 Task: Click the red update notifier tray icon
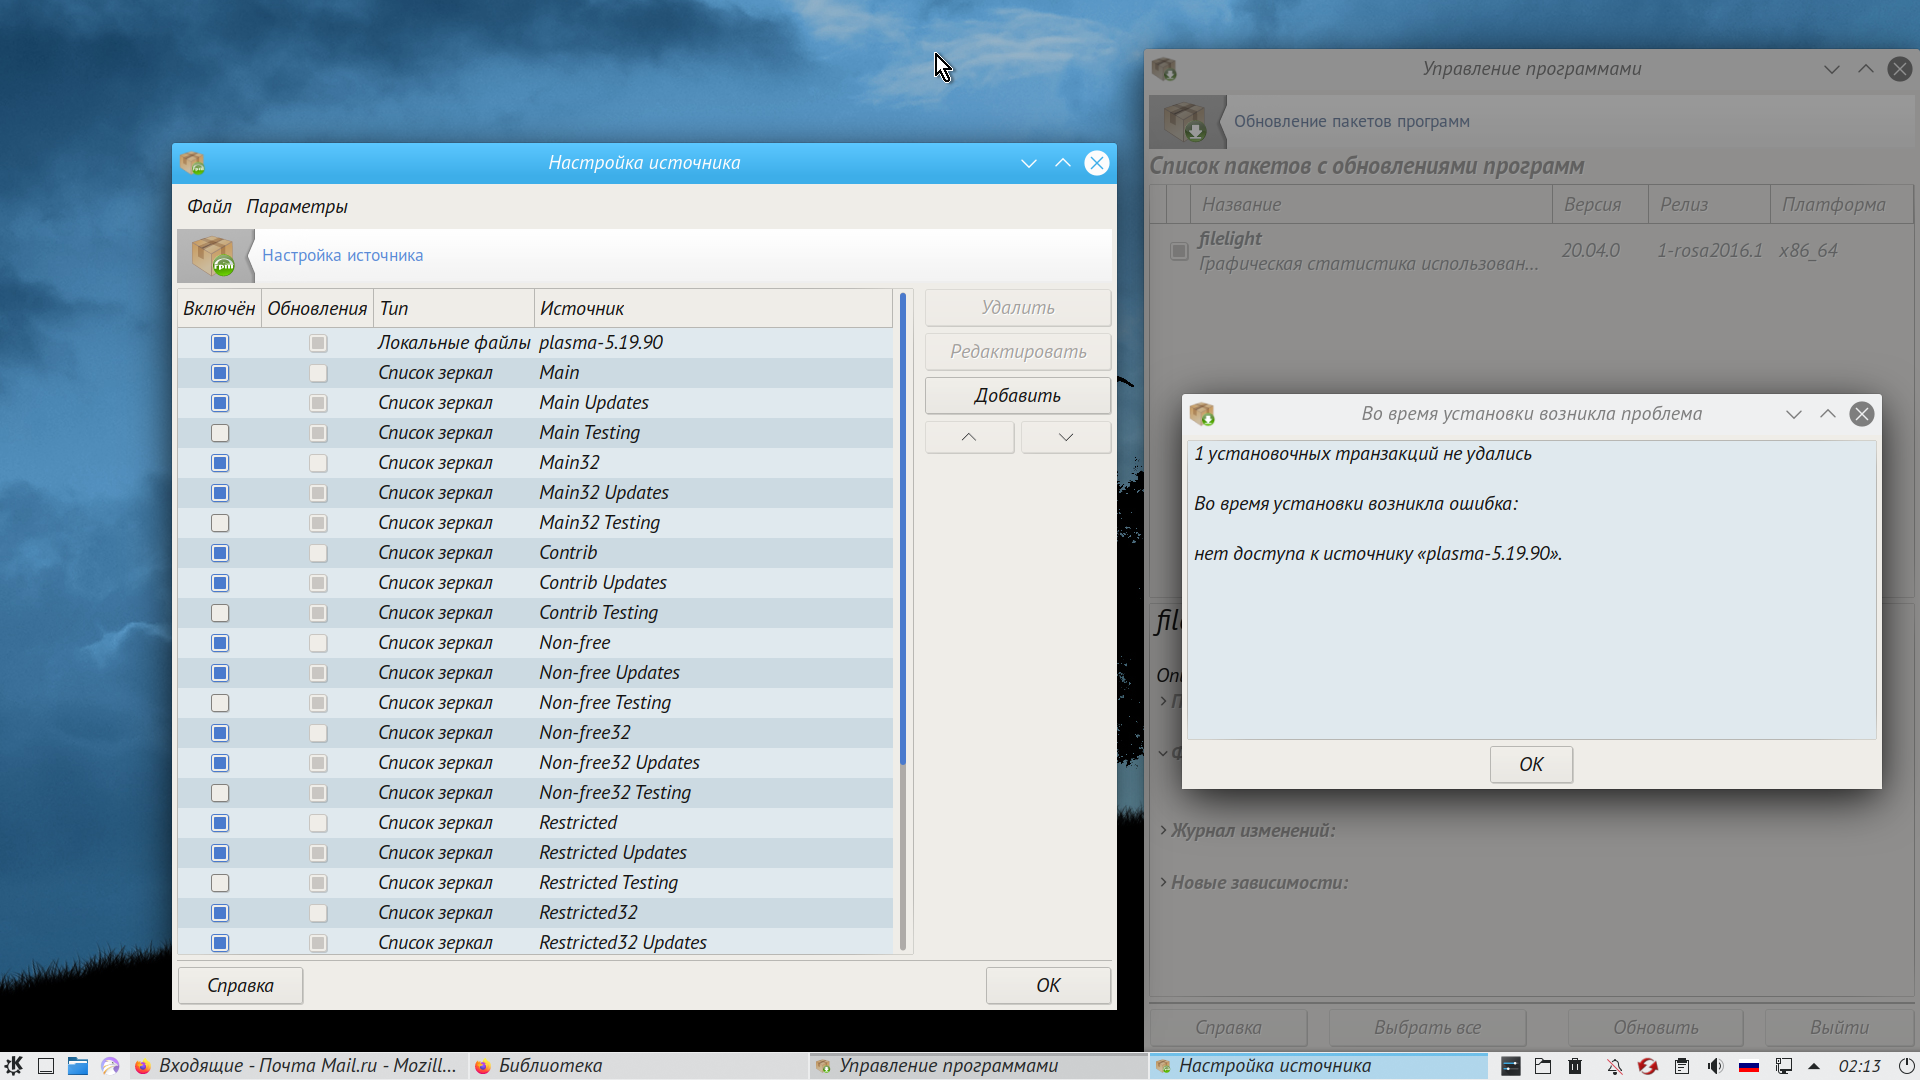point(1647,1066)
